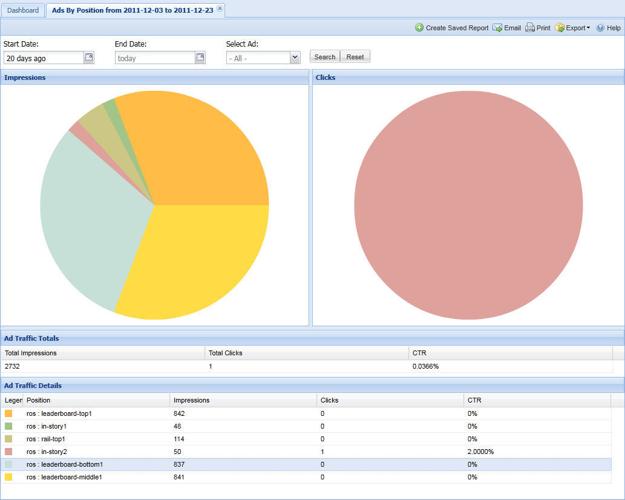This screenshot has height=500, width=625.
Task: Sort by the Impressions column header
Action: tap(243, 400)
